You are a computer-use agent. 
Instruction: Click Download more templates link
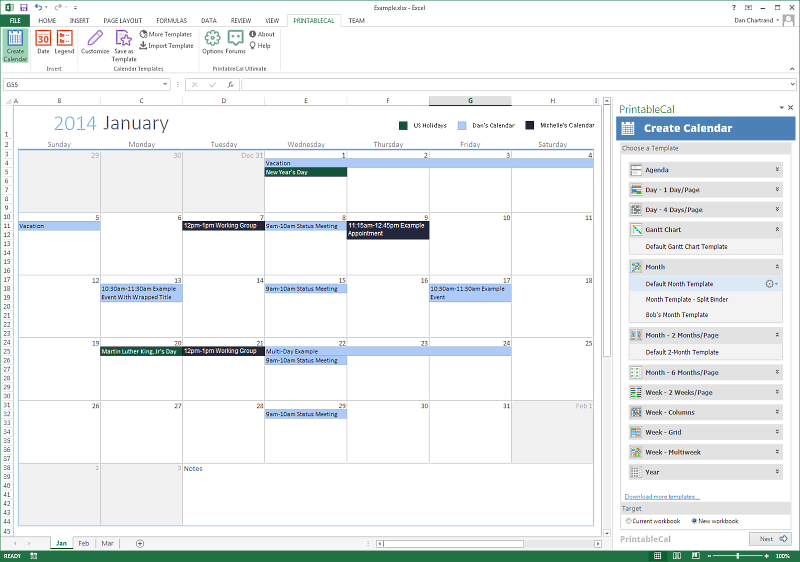point(662,497)
